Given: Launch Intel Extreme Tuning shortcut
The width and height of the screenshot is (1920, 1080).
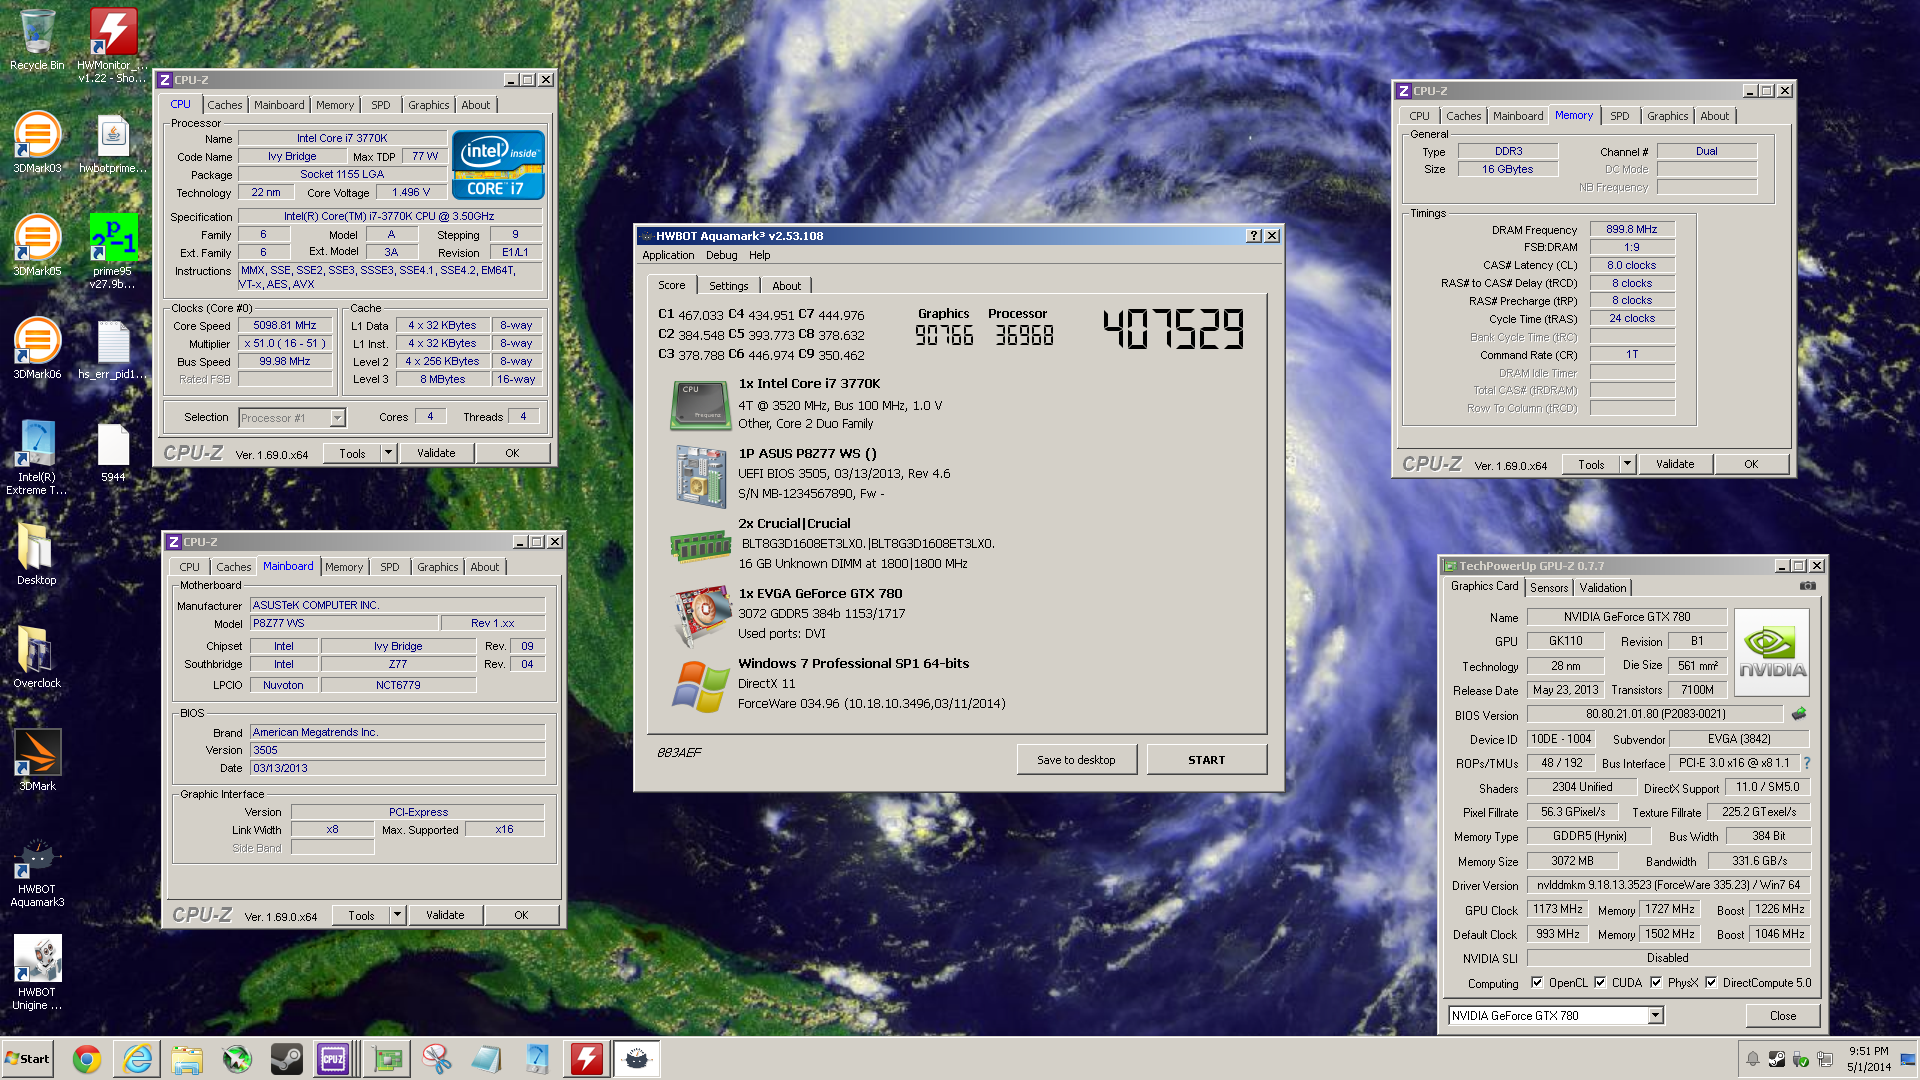Looking at the screenshot, I should (x=37, y=457).
